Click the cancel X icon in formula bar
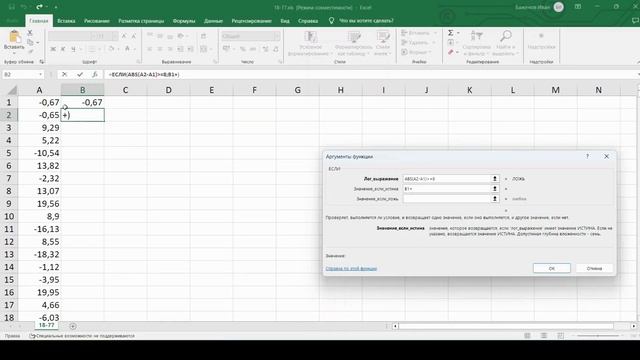 64,74
